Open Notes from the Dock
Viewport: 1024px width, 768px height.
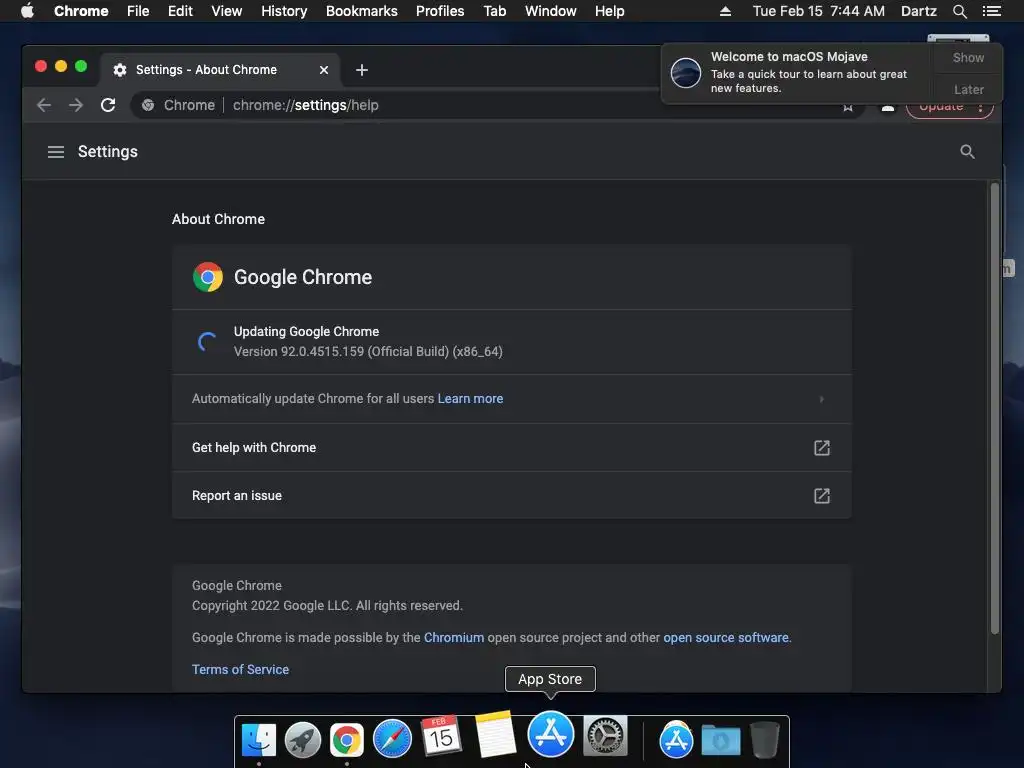click(495, 734)
